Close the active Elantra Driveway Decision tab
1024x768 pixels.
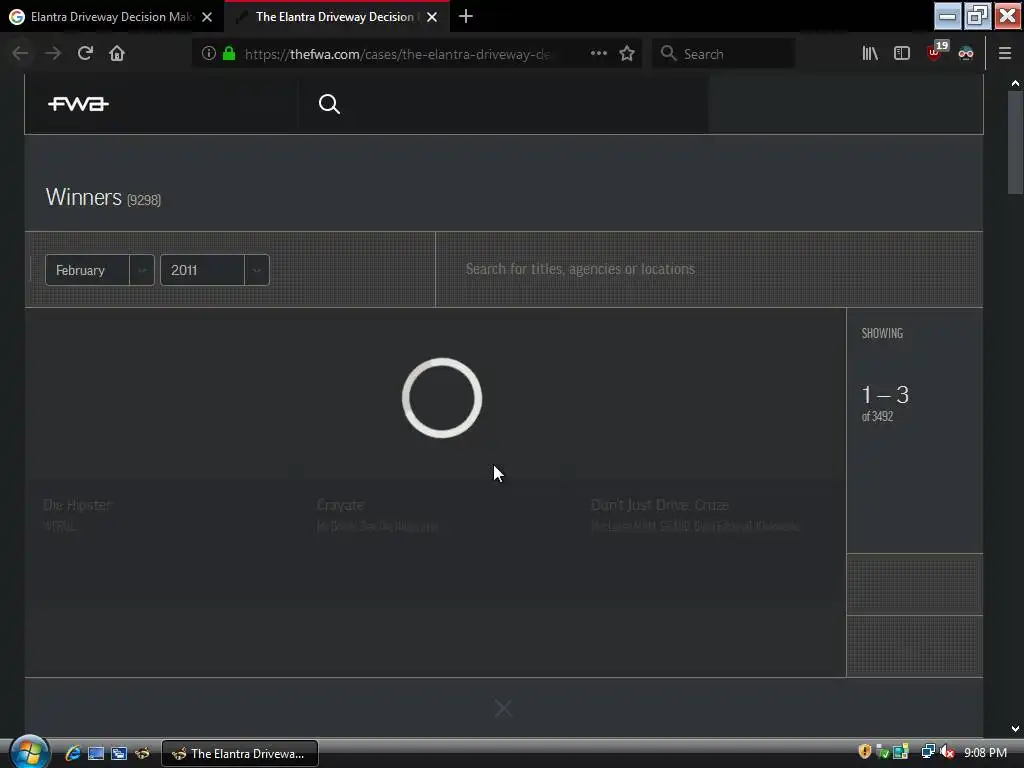tap(432, 17)
